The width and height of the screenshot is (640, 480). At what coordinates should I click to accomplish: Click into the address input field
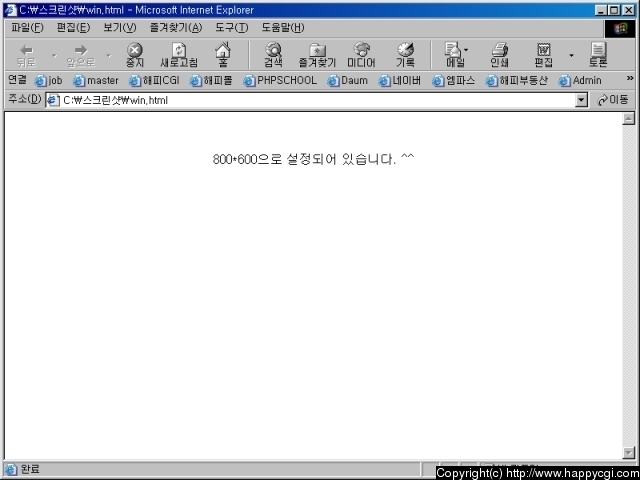(318, 100)
